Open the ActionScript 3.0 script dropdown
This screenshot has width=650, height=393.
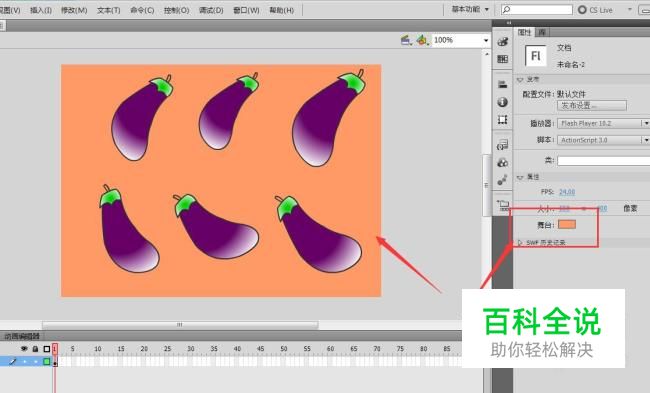603,140
